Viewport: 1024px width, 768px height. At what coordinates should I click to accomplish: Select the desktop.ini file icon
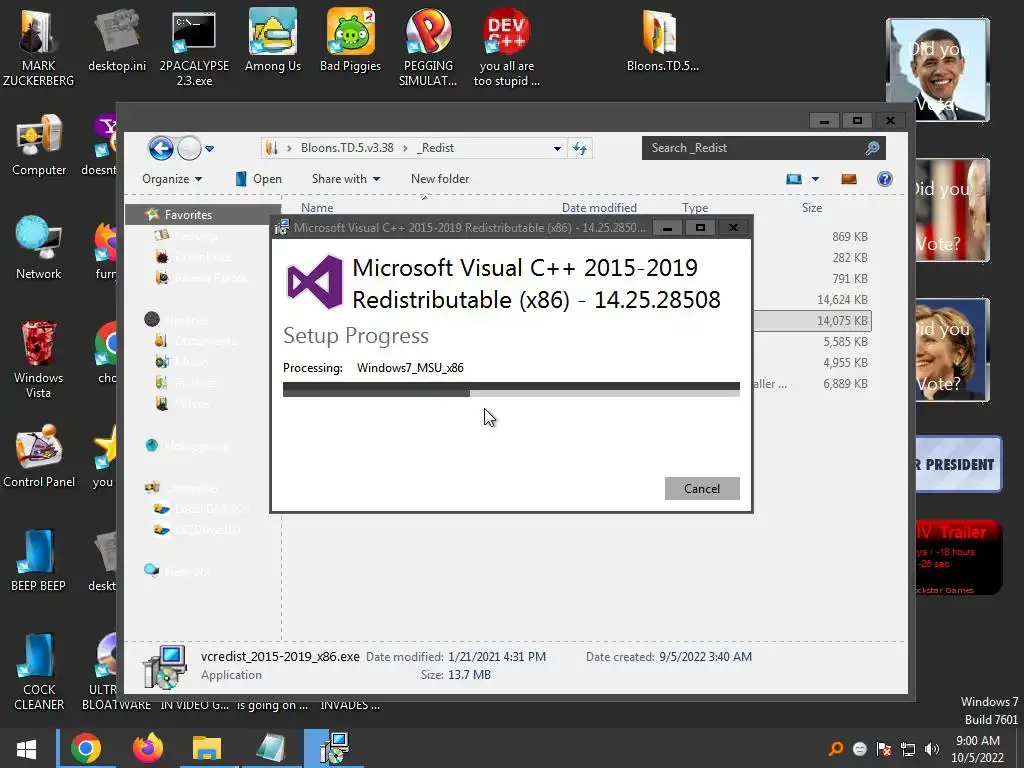(x=117, y=40)
